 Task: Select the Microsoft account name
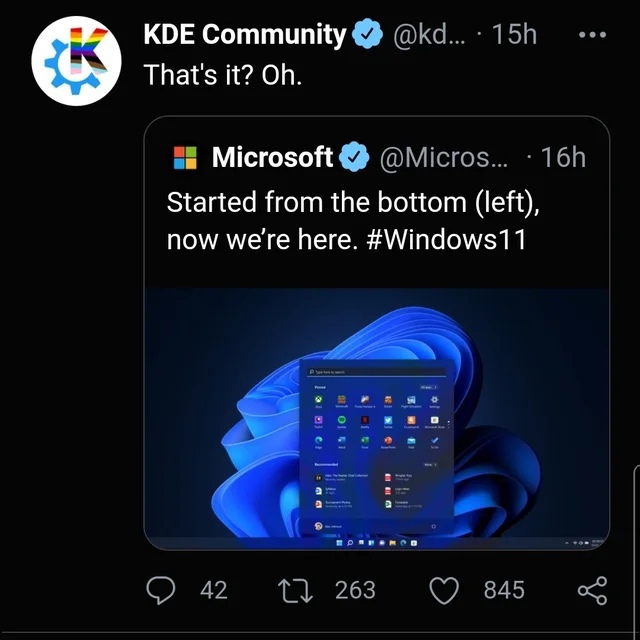point(272,157)
